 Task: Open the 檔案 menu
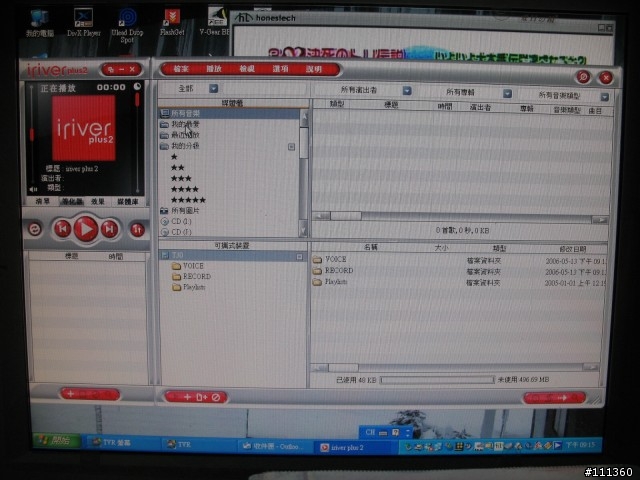click(181, 69)
